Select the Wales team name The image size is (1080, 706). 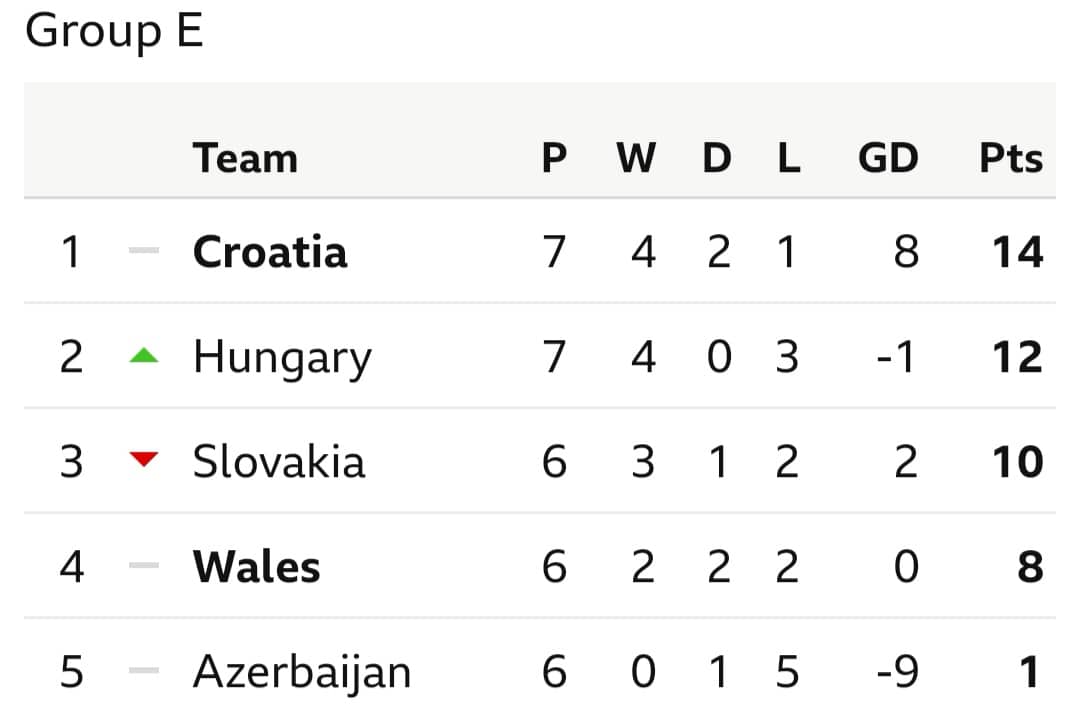257,567
